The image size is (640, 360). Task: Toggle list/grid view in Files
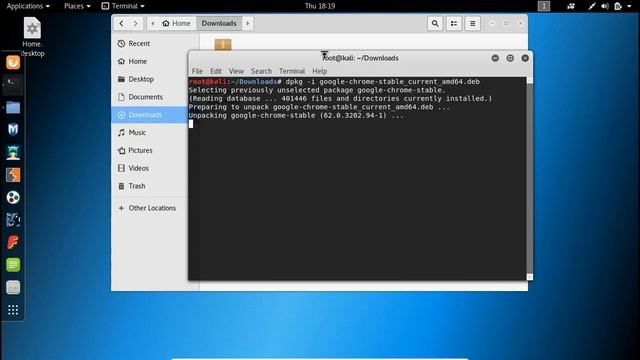click(454, 23)
